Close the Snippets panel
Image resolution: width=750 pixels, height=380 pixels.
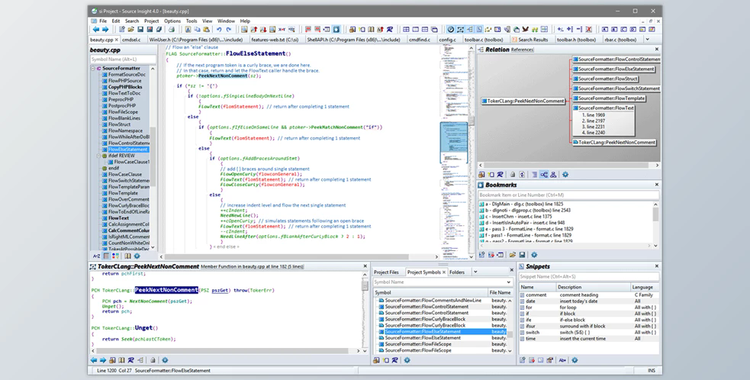[x=656, y=266]
